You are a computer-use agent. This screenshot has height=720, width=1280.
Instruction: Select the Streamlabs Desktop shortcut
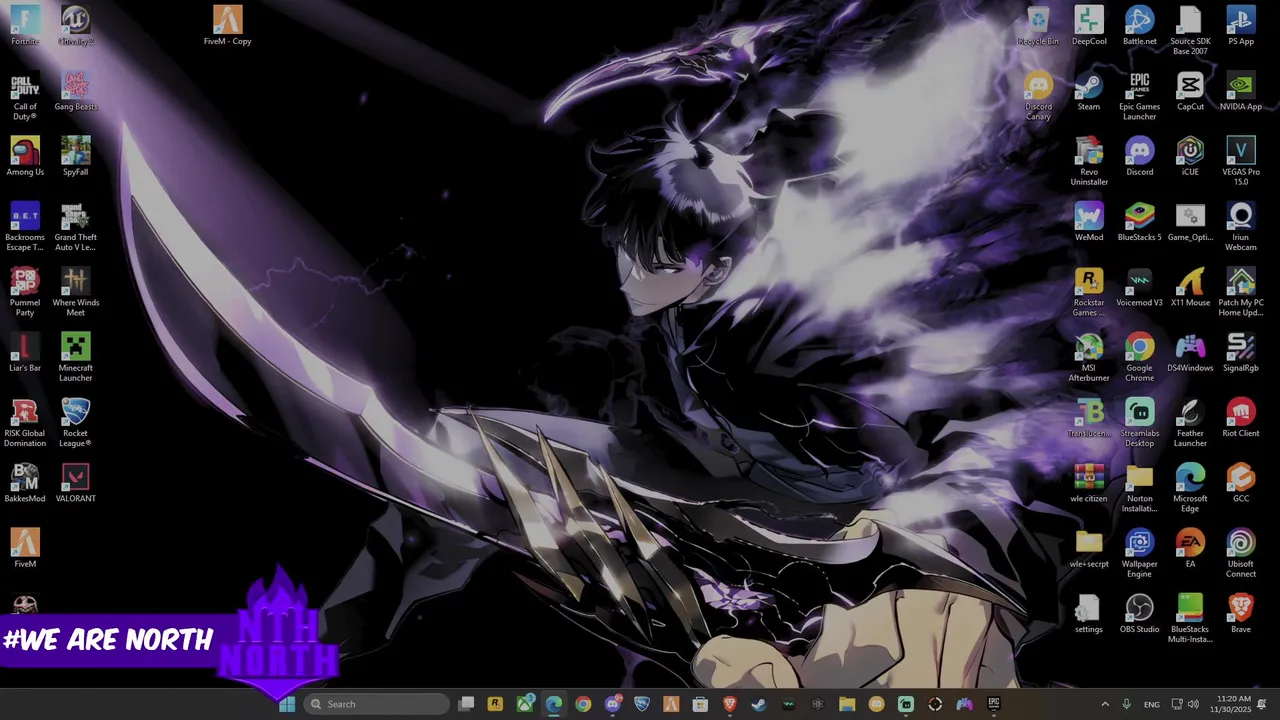pyautogui.click(x=1140, y=423)
